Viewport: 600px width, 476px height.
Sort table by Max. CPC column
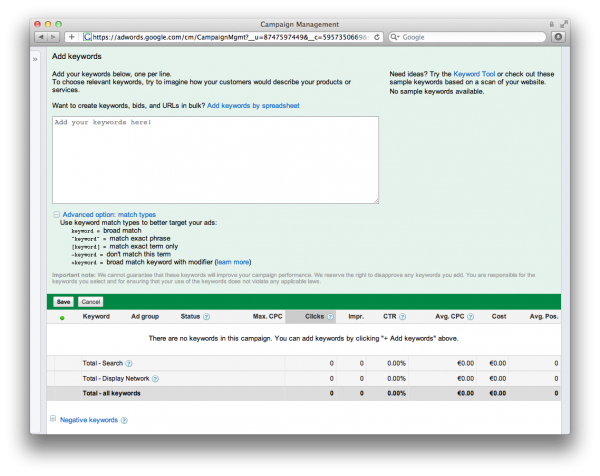click(x=267, y=316)
